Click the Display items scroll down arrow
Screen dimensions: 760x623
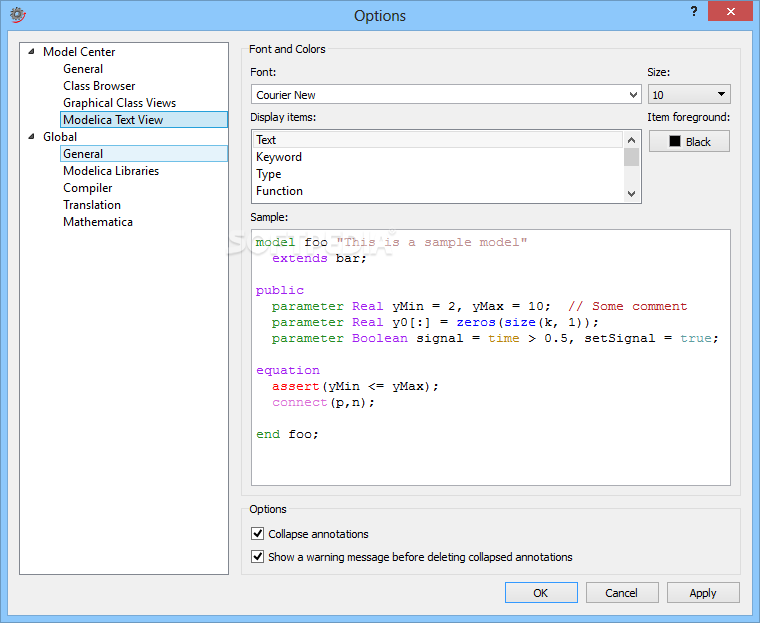point(631,193)
